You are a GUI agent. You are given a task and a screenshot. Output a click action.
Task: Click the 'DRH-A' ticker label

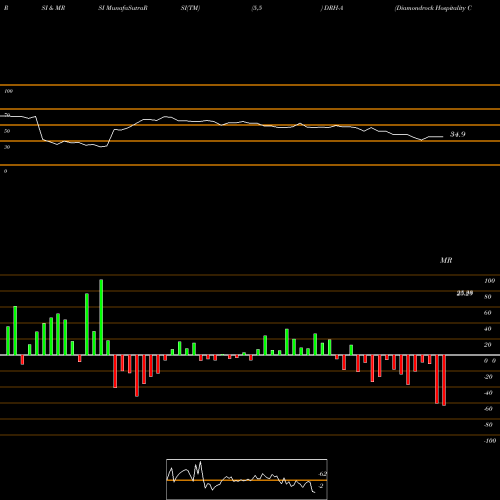click(x=333, y=8)
